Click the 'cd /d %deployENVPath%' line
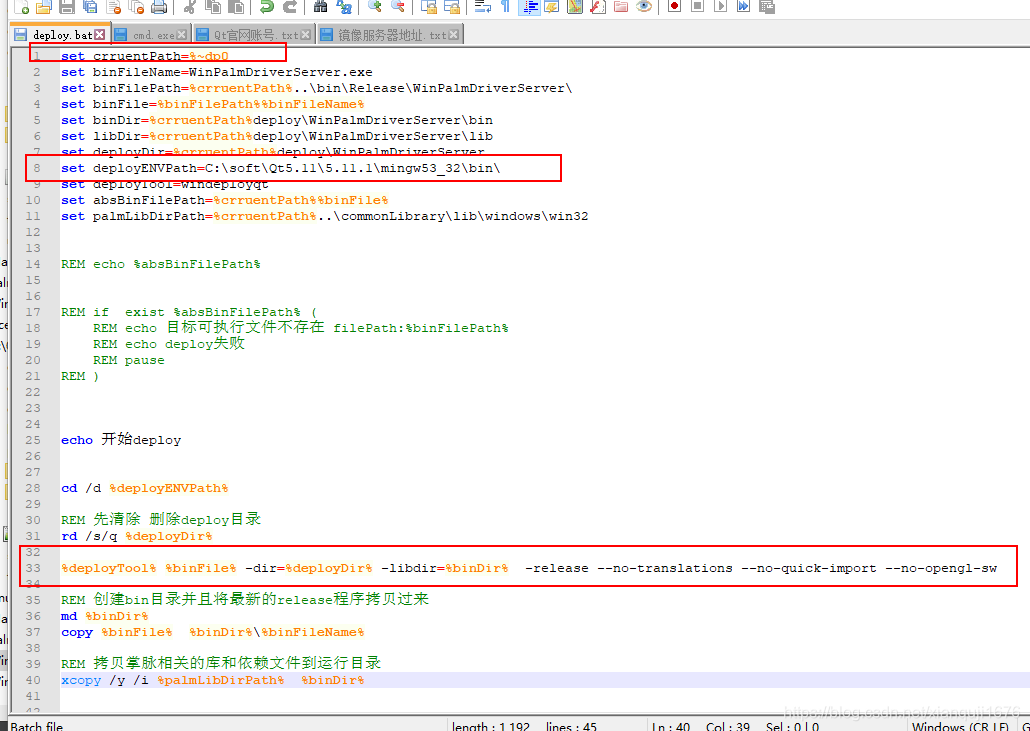 (x=145, y=488)
